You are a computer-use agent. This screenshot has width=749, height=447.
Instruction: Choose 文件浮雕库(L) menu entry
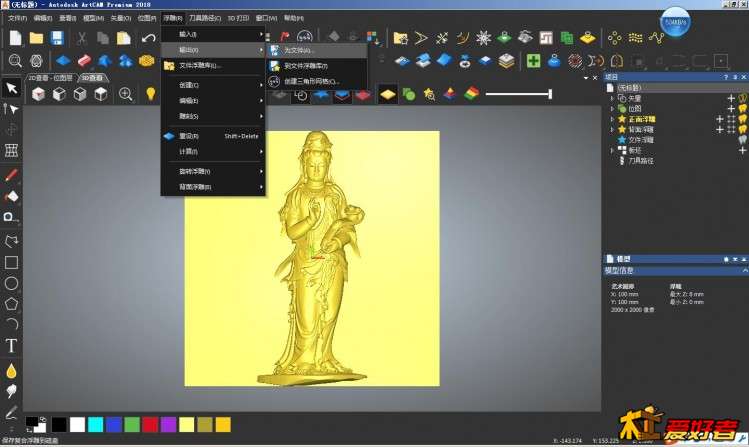[x=213, y=65]
